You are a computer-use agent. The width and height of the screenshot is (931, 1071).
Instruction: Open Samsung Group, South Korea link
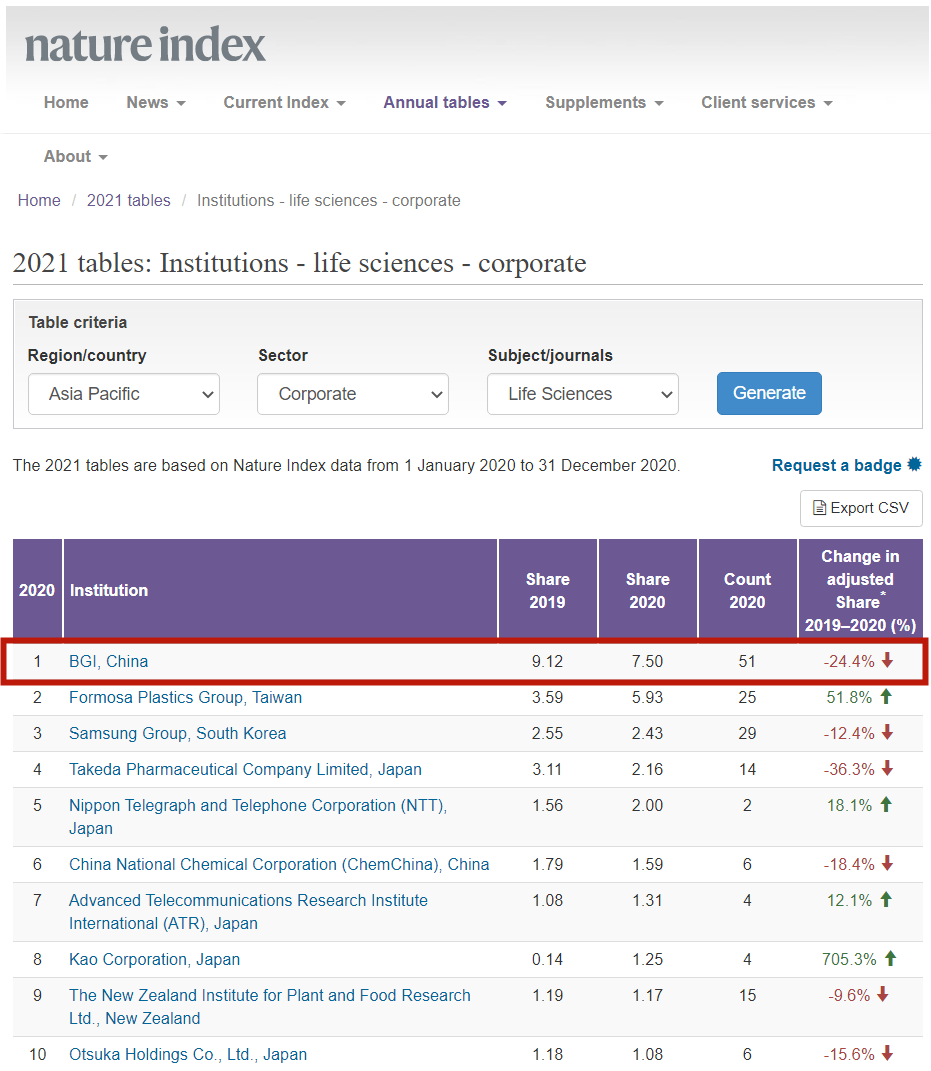coord(178,734)
